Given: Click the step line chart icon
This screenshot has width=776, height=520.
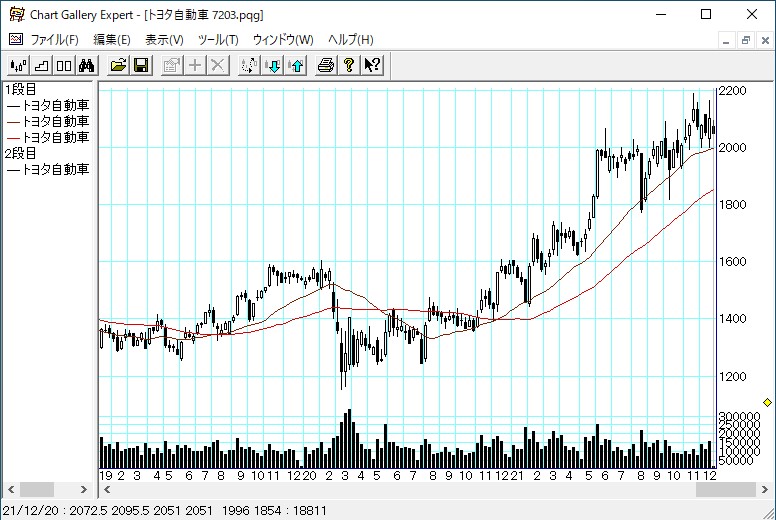Looking at the screenshot, I should (x=40, y=65).
